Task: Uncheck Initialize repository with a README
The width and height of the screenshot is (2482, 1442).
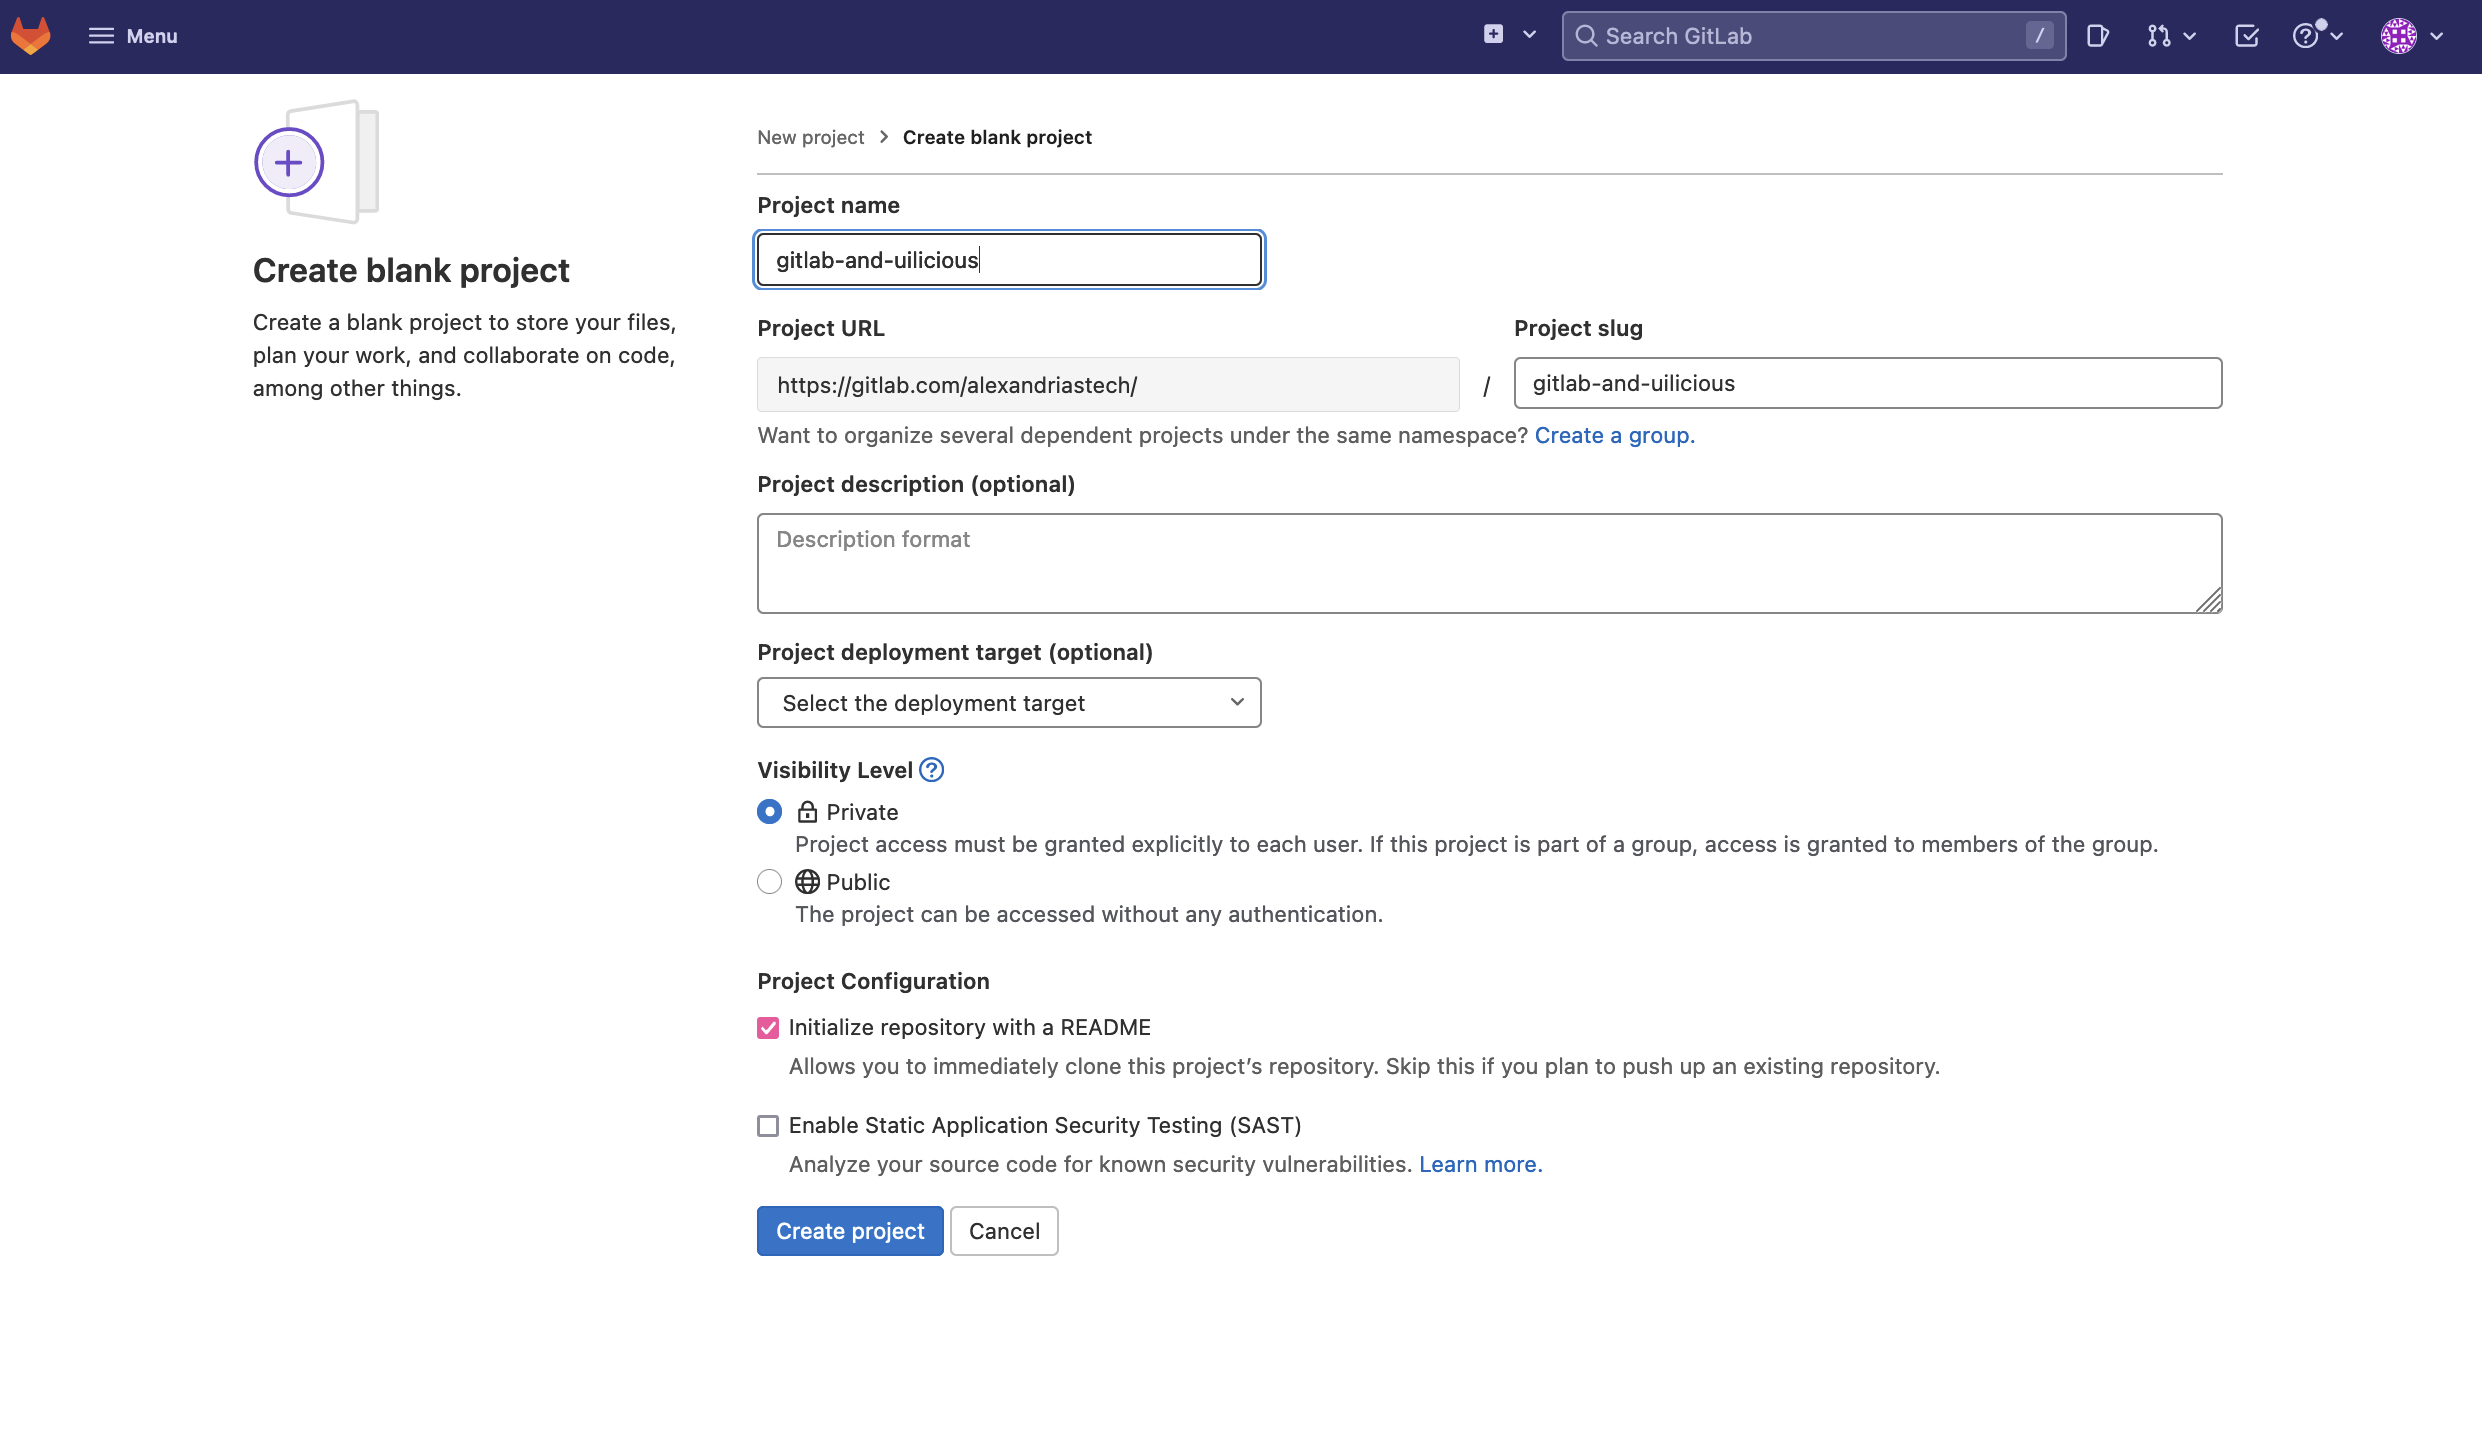Action: point(768,1027)
